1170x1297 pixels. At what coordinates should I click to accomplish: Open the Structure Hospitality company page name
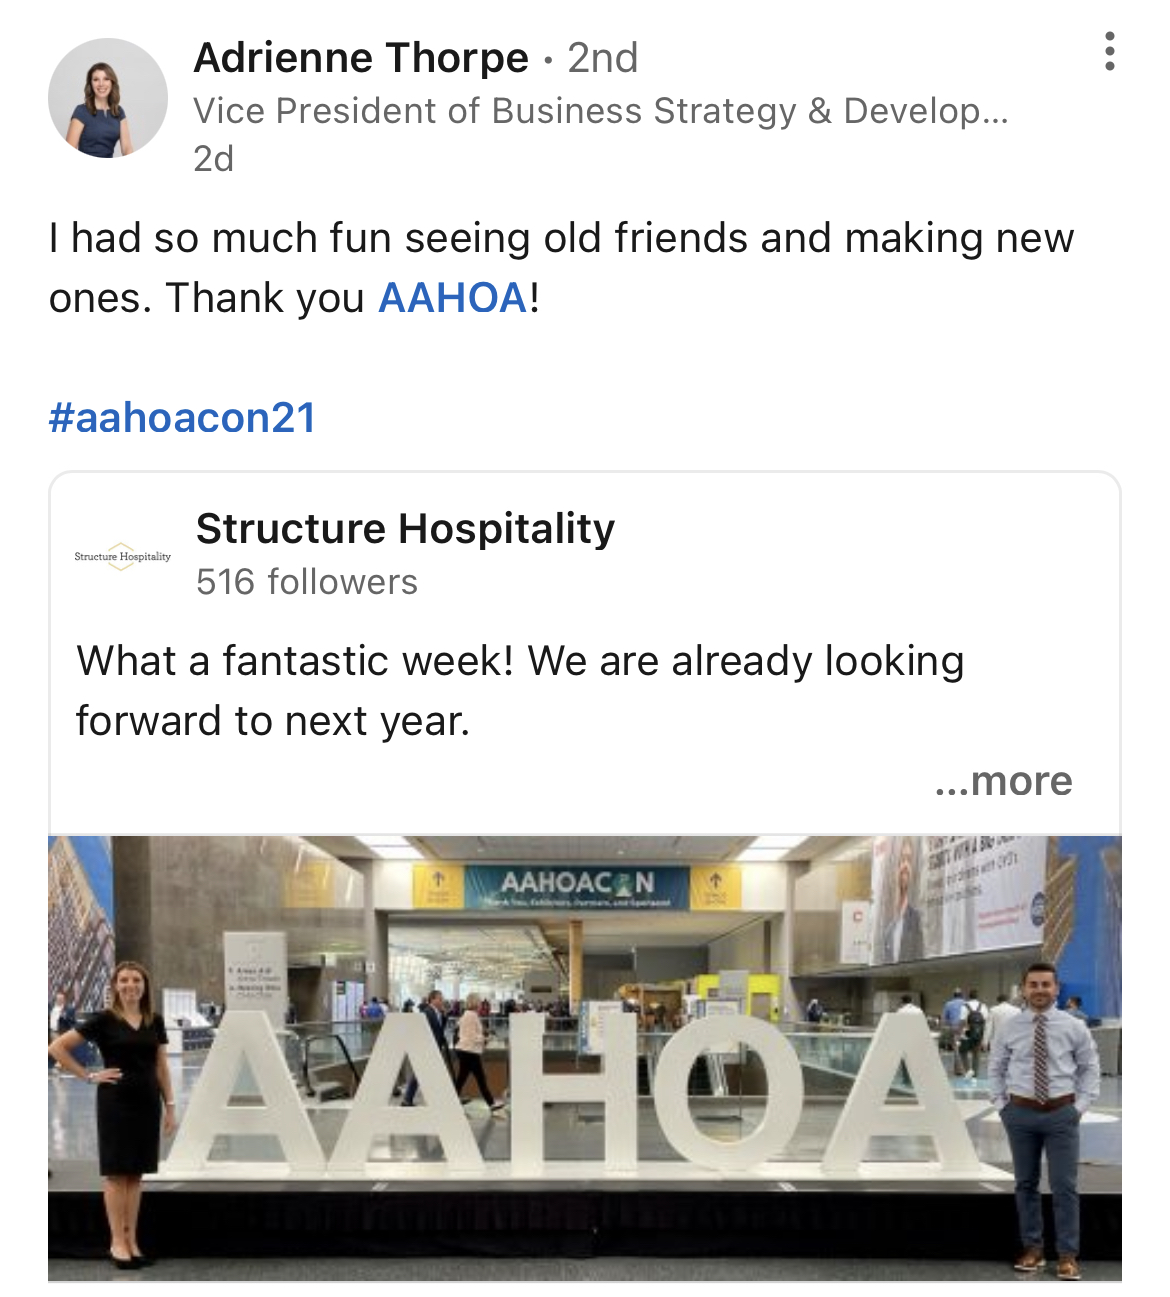pyautogui.click(x=405, y=529)
